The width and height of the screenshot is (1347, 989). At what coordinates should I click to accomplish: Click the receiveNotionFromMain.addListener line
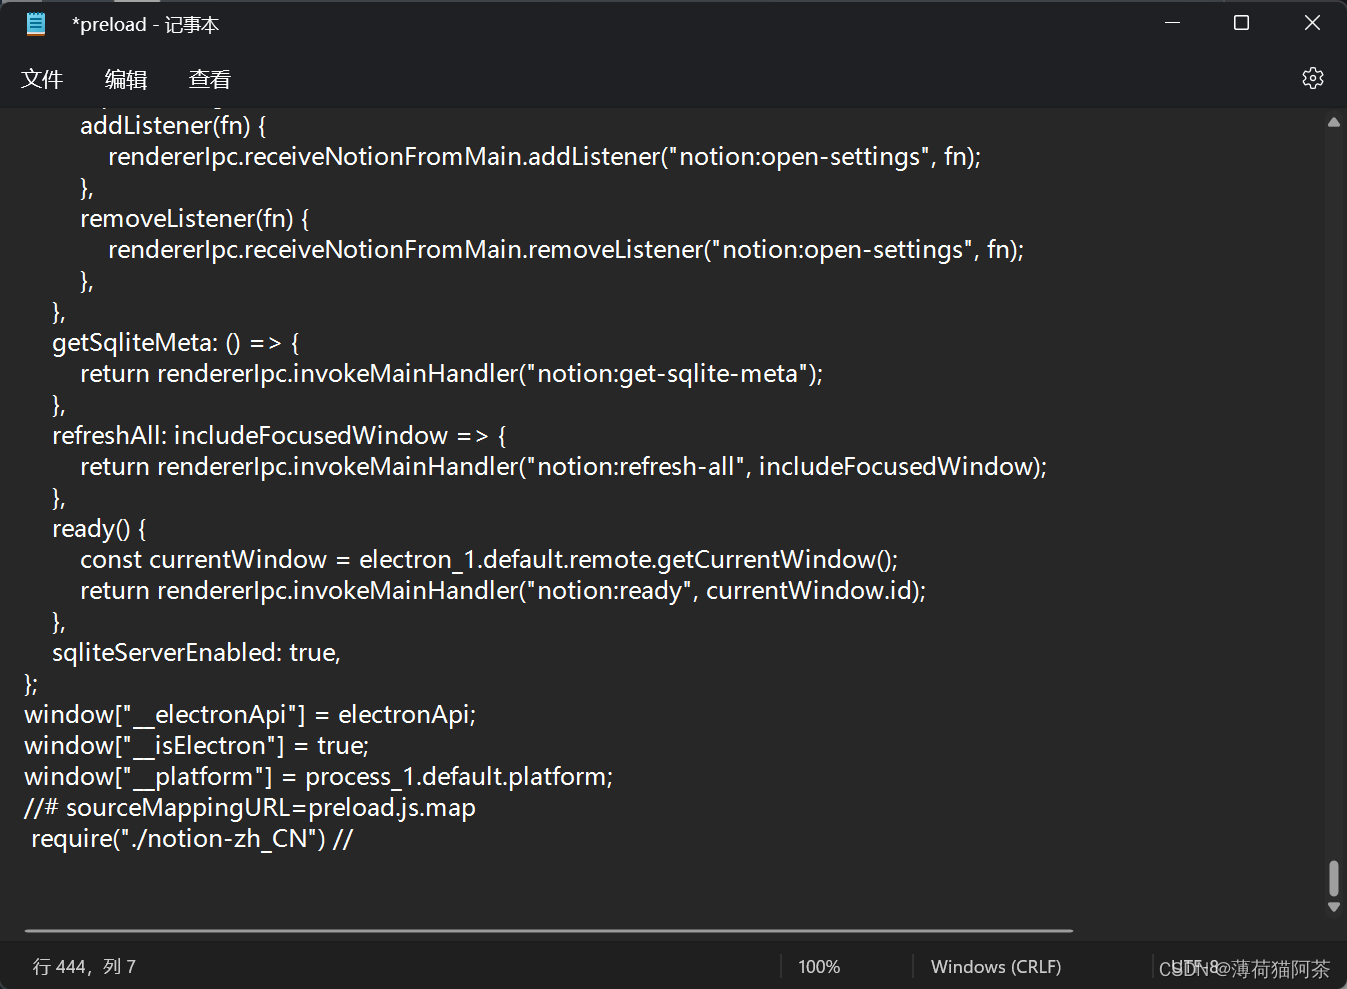(545, 157)
